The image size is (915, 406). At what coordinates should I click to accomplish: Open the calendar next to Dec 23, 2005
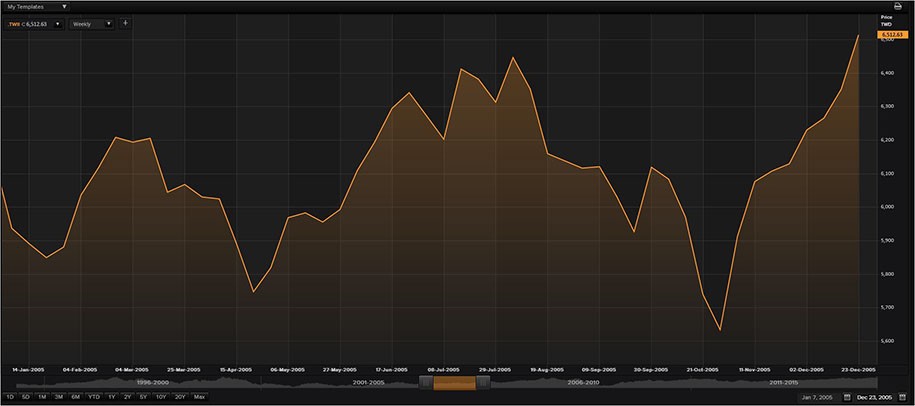[x=903, y=397]
